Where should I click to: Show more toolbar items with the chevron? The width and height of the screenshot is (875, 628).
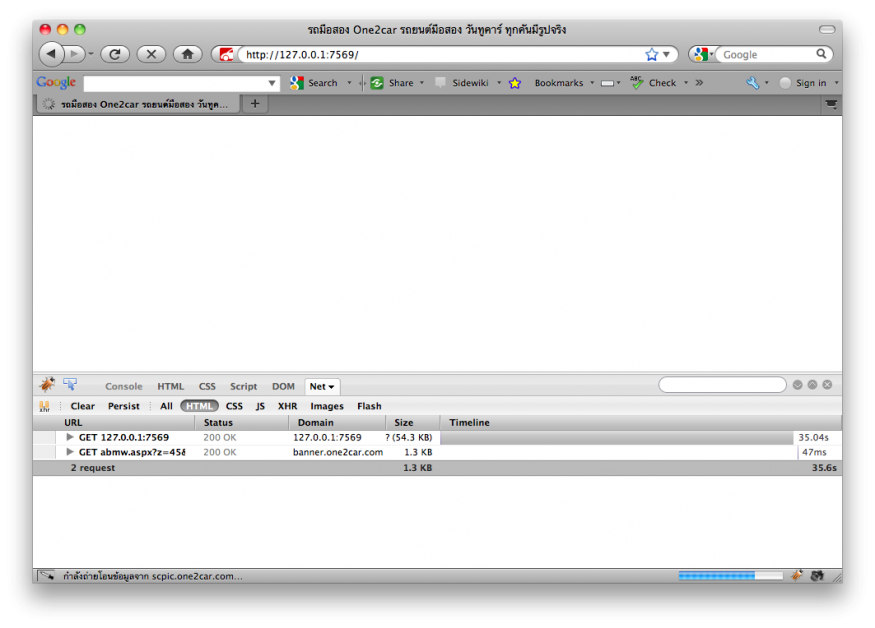(x=699, y=83)
